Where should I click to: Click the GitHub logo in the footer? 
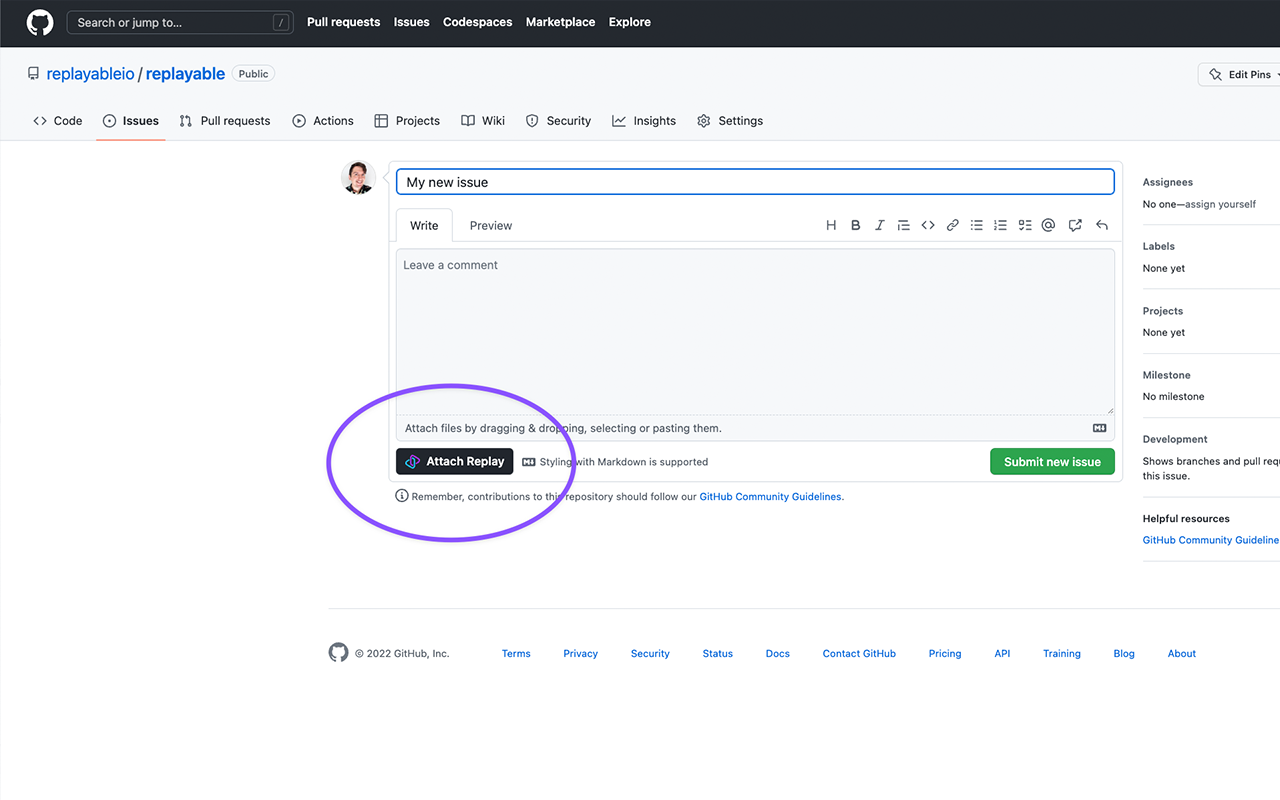[x=339, y=653]
